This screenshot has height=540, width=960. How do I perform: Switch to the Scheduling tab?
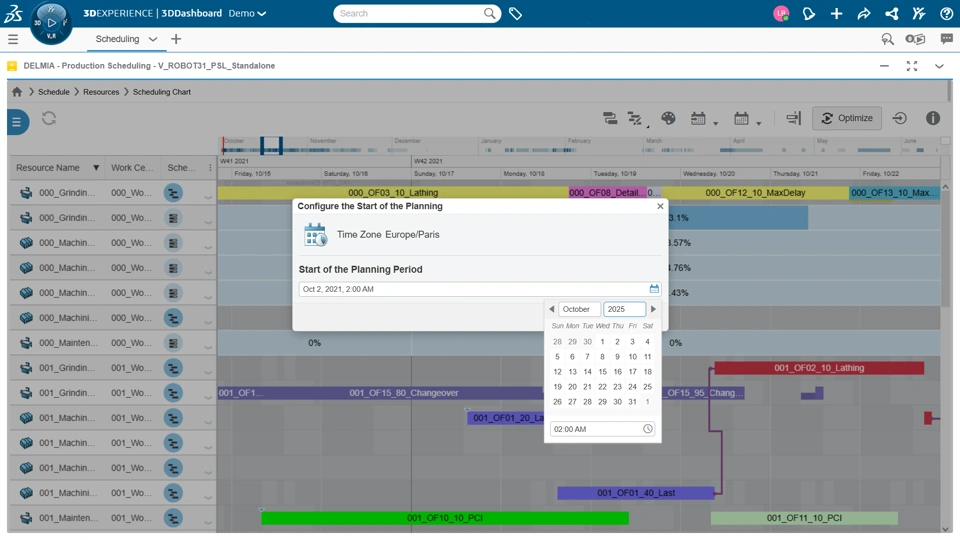(117, 39)
